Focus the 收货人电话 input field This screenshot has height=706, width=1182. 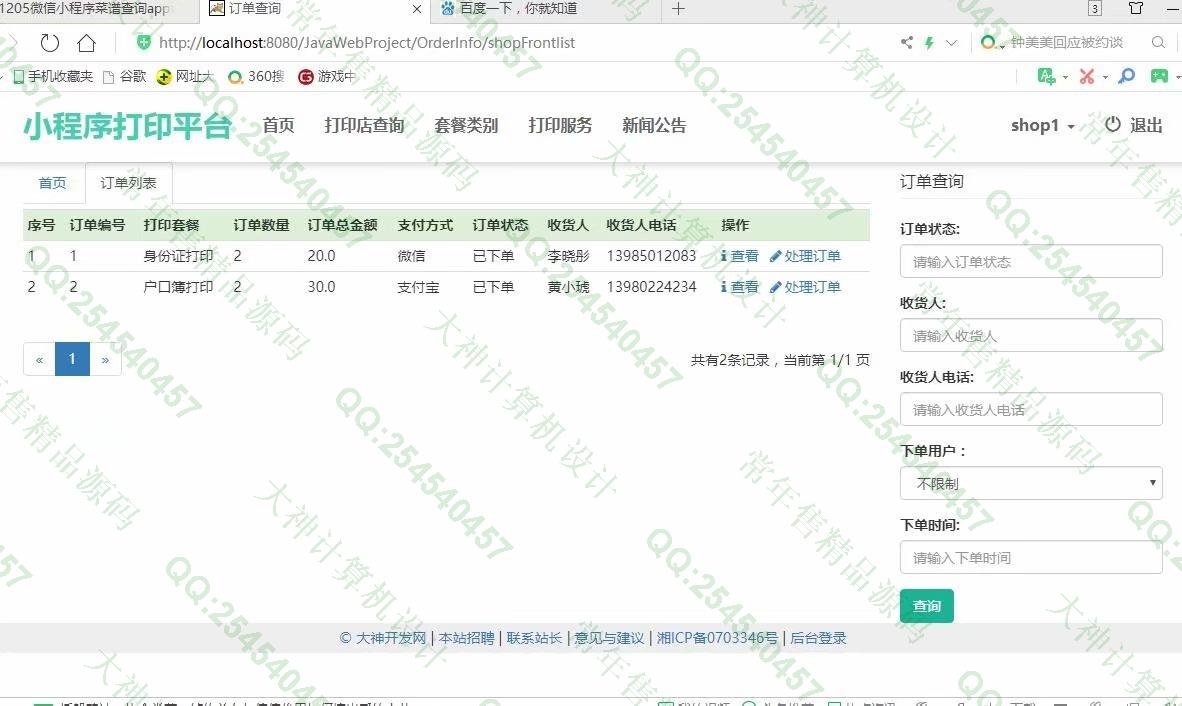(1030, 409)
